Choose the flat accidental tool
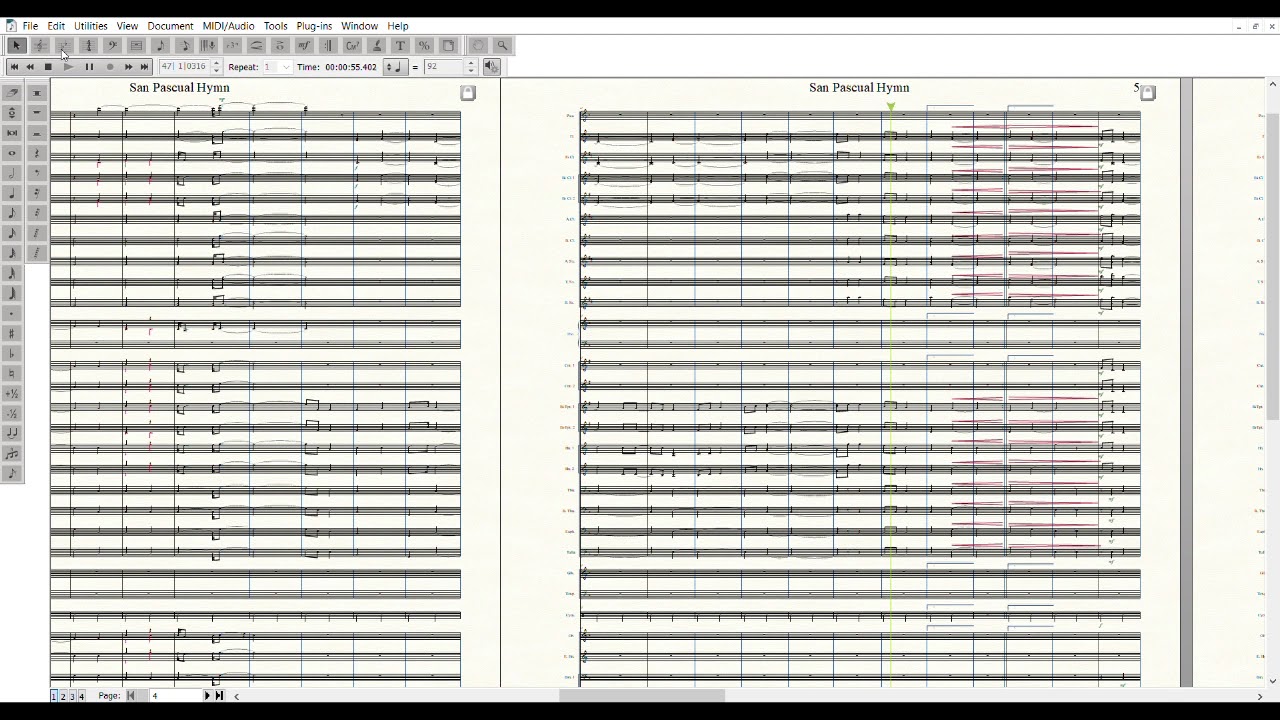Image resolution: width=1280 pixels, height=720 pixels. pos(12,353)
